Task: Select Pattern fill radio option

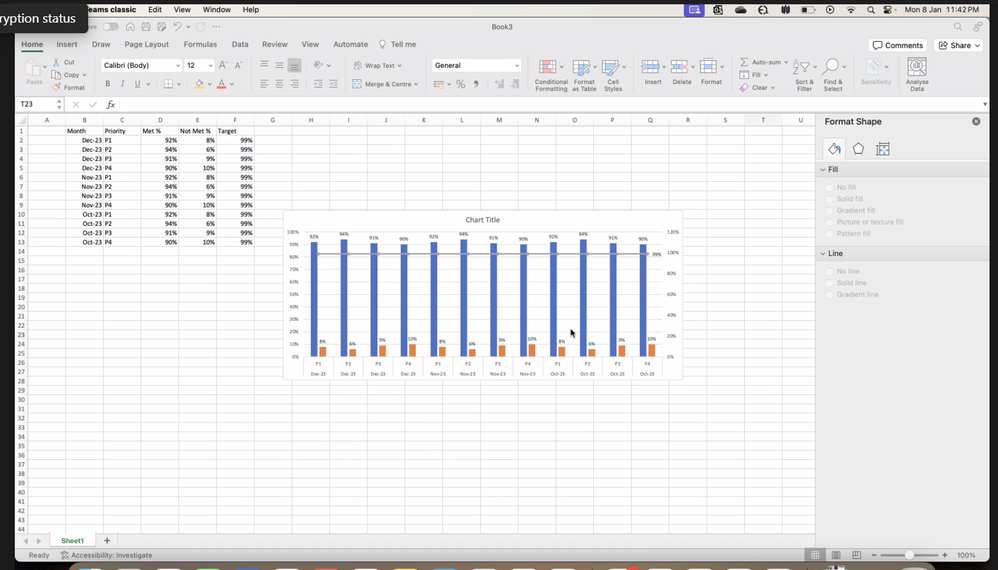Action: [x=829, y=233]
